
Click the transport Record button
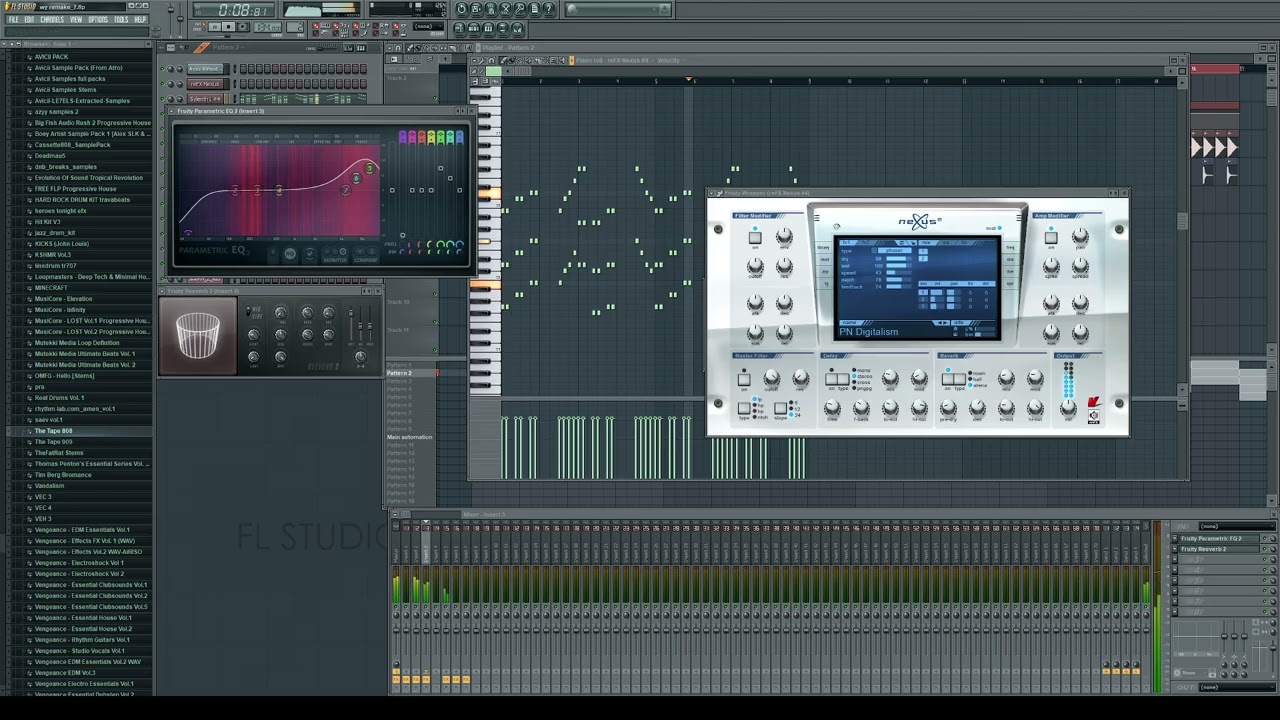[242, 27]
